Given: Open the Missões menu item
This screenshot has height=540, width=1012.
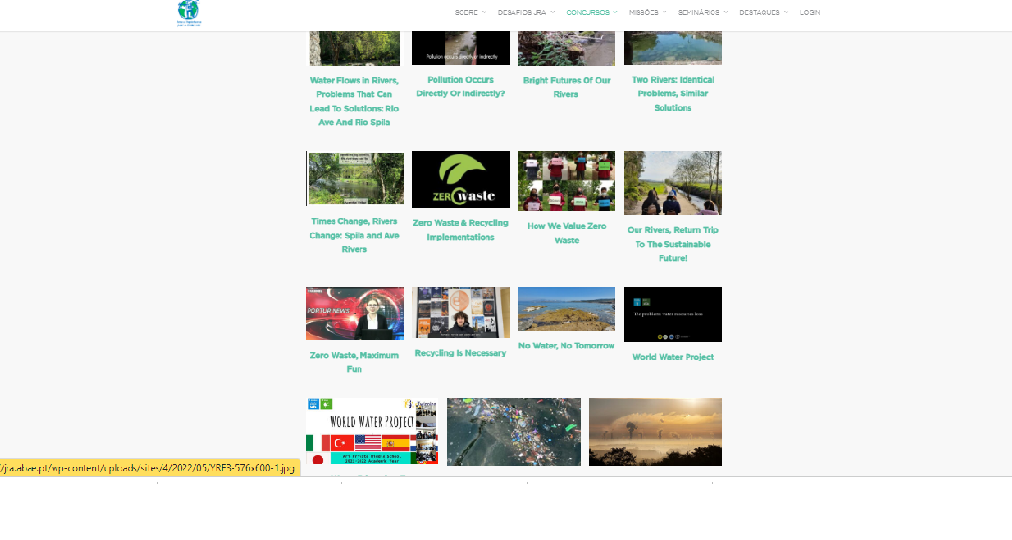Looking at the screenshot, I should tap(646, 12).
